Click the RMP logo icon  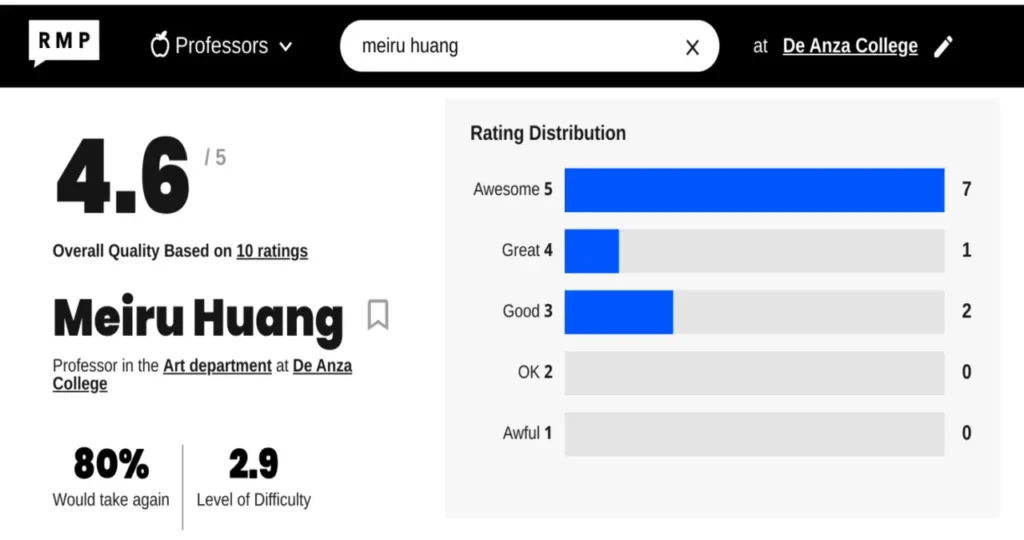tap(64, 43)
